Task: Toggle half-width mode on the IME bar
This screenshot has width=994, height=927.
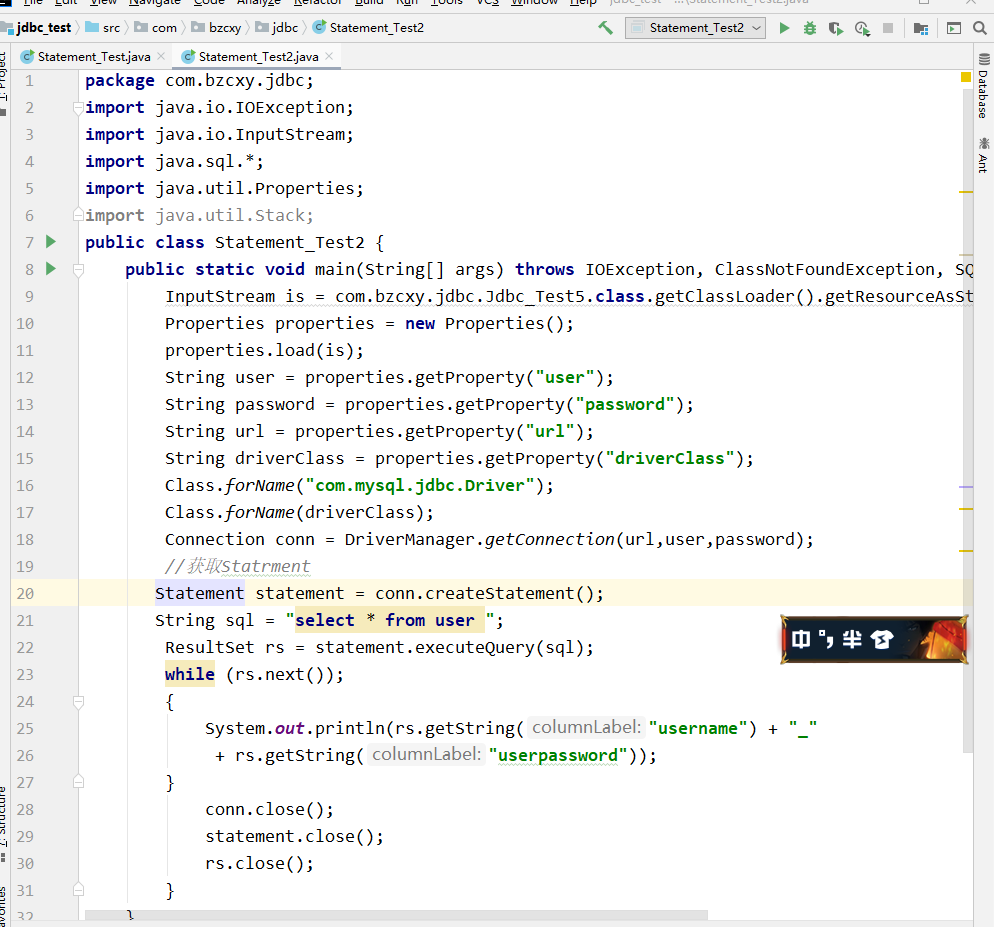Action: point(852,639)
